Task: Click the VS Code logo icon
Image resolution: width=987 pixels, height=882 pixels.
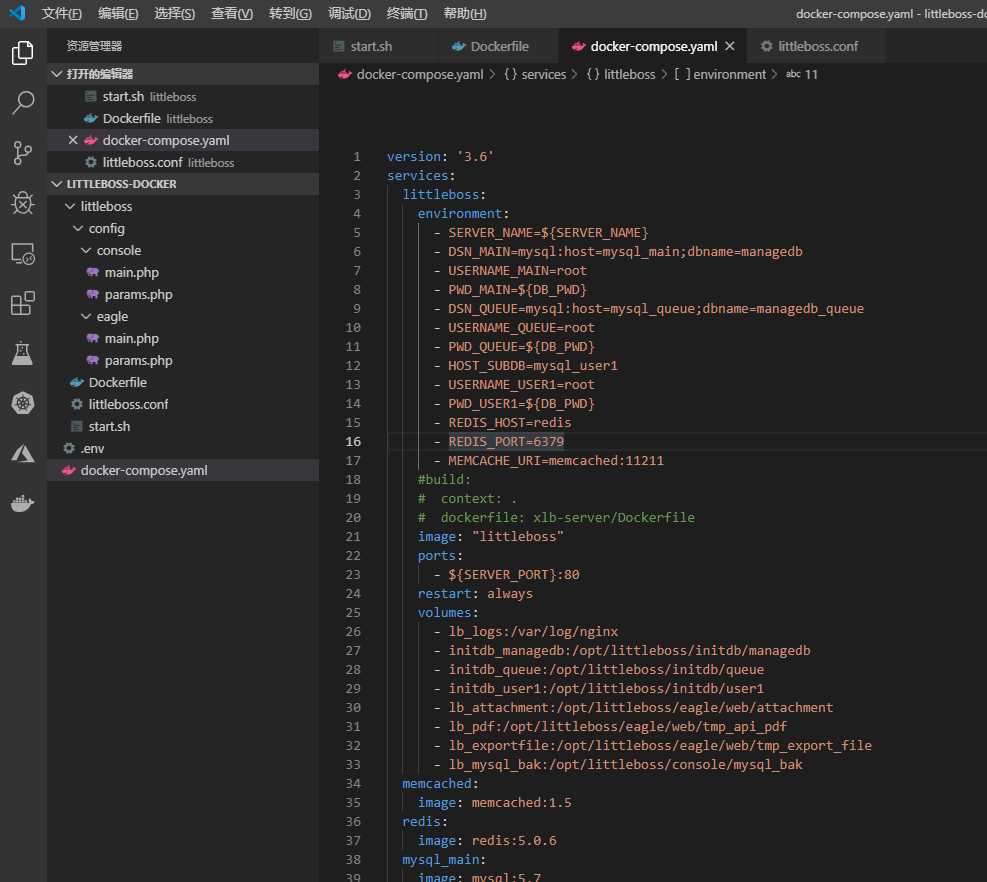Action: coord(18,13)
